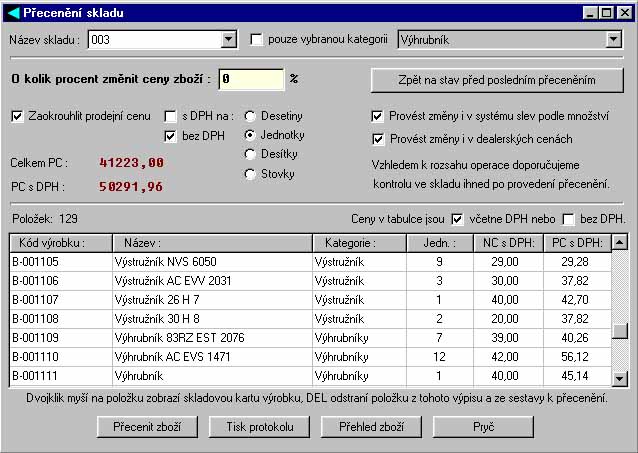Click PC price cell 56,12

[577, 357]
